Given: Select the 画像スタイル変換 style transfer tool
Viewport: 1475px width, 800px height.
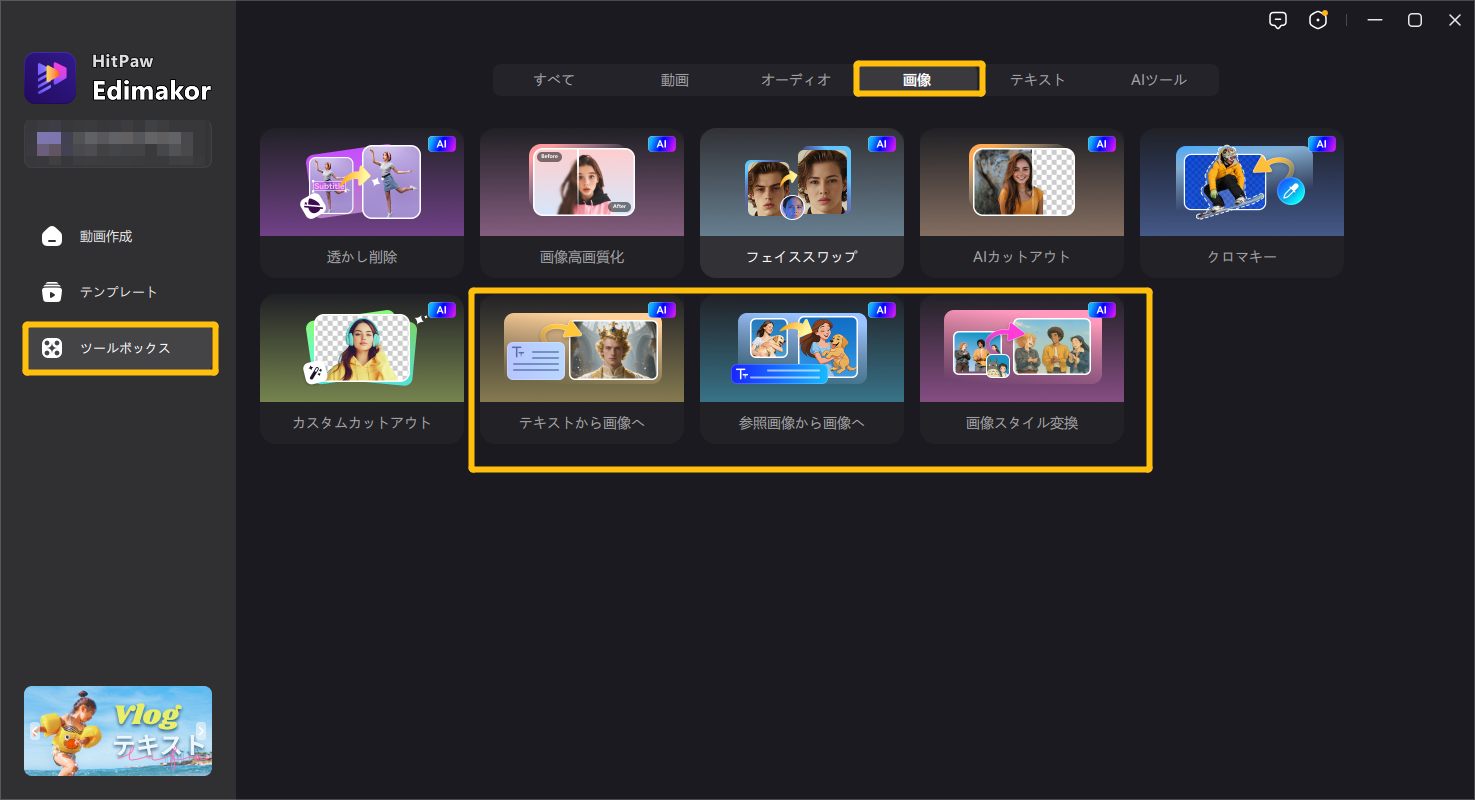Looking at the screenshot, I should click(1022, 366).
